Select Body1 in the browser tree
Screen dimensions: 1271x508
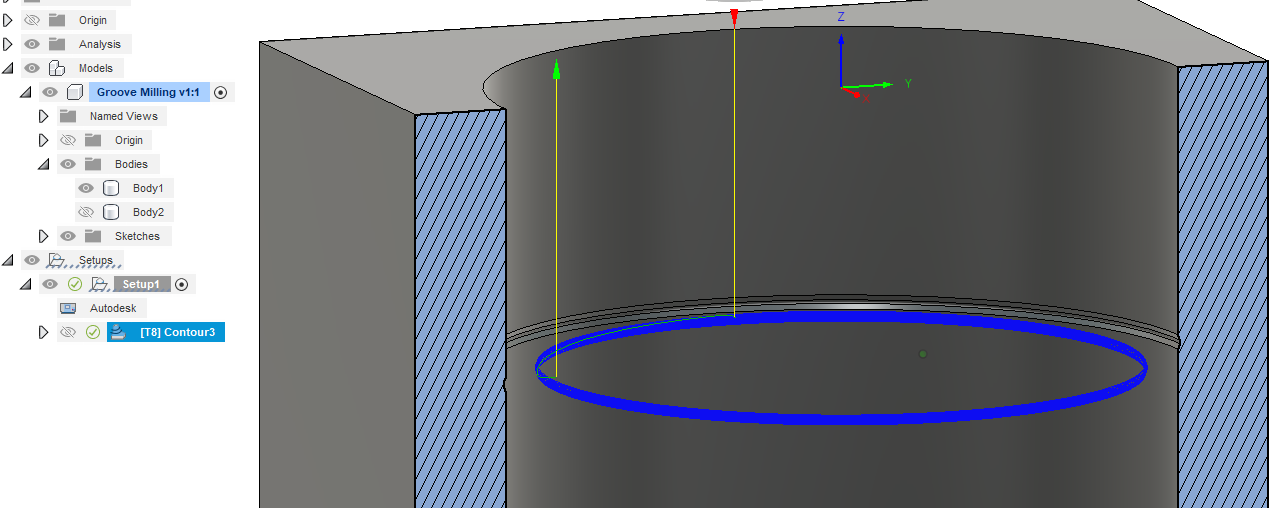click(148, 188)
